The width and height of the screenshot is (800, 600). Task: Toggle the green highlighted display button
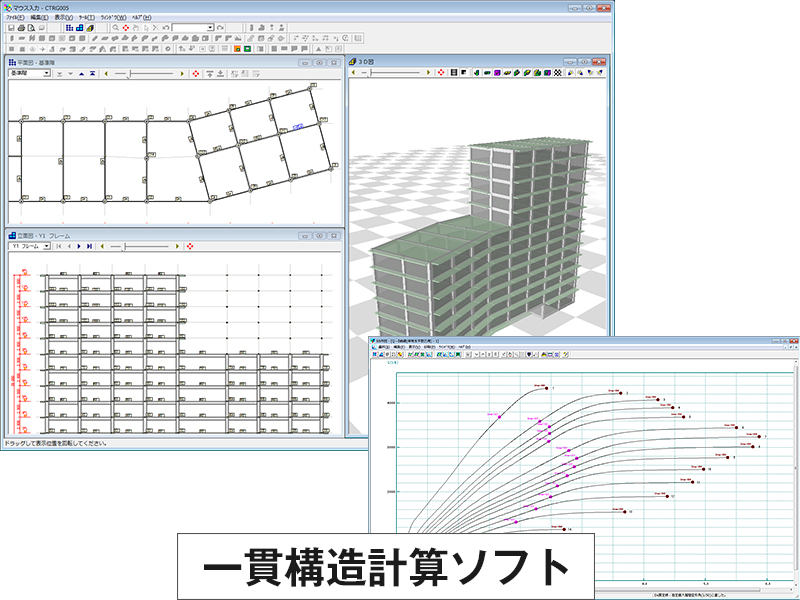click(246, 48)
